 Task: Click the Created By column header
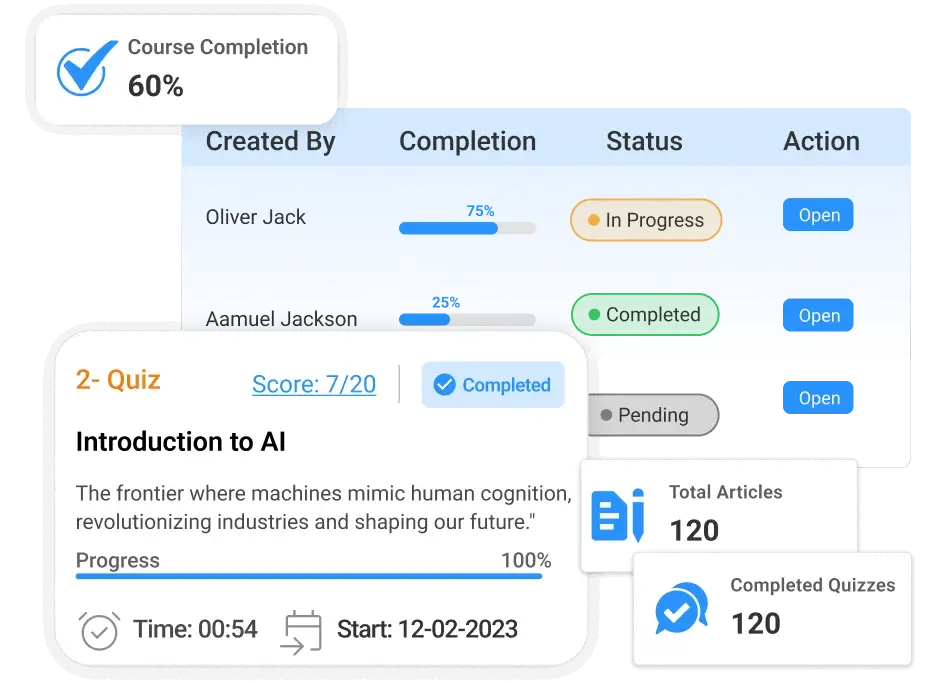point(270,142)
